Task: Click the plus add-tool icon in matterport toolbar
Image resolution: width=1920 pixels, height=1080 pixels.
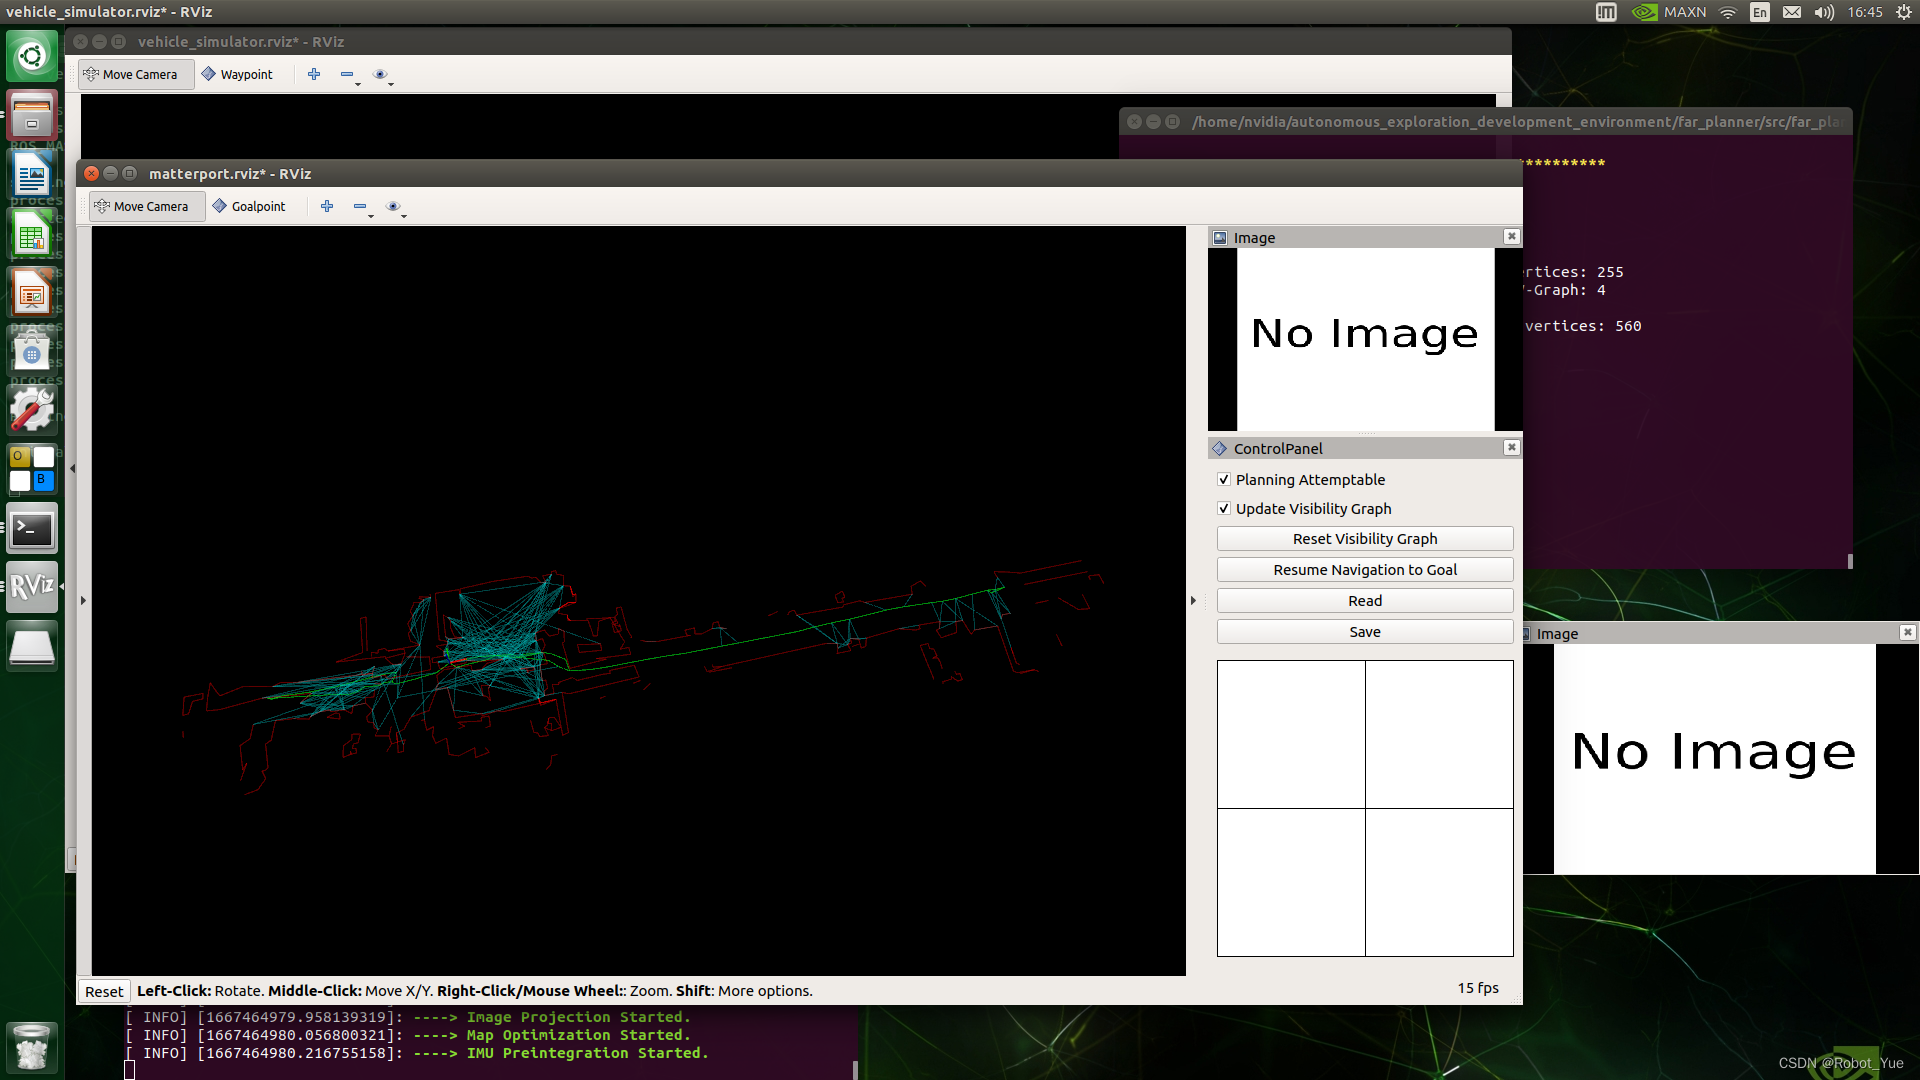Action: [327, 206]
